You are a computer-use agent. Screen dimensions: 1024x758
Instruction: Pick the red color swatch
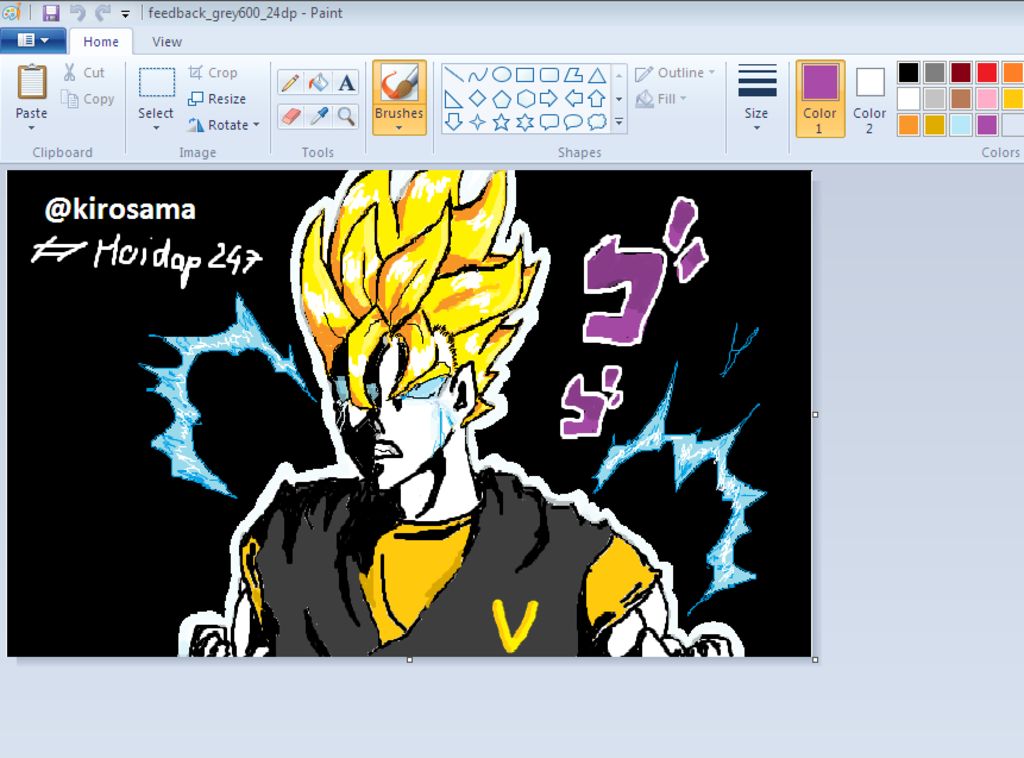pos(987,72)
